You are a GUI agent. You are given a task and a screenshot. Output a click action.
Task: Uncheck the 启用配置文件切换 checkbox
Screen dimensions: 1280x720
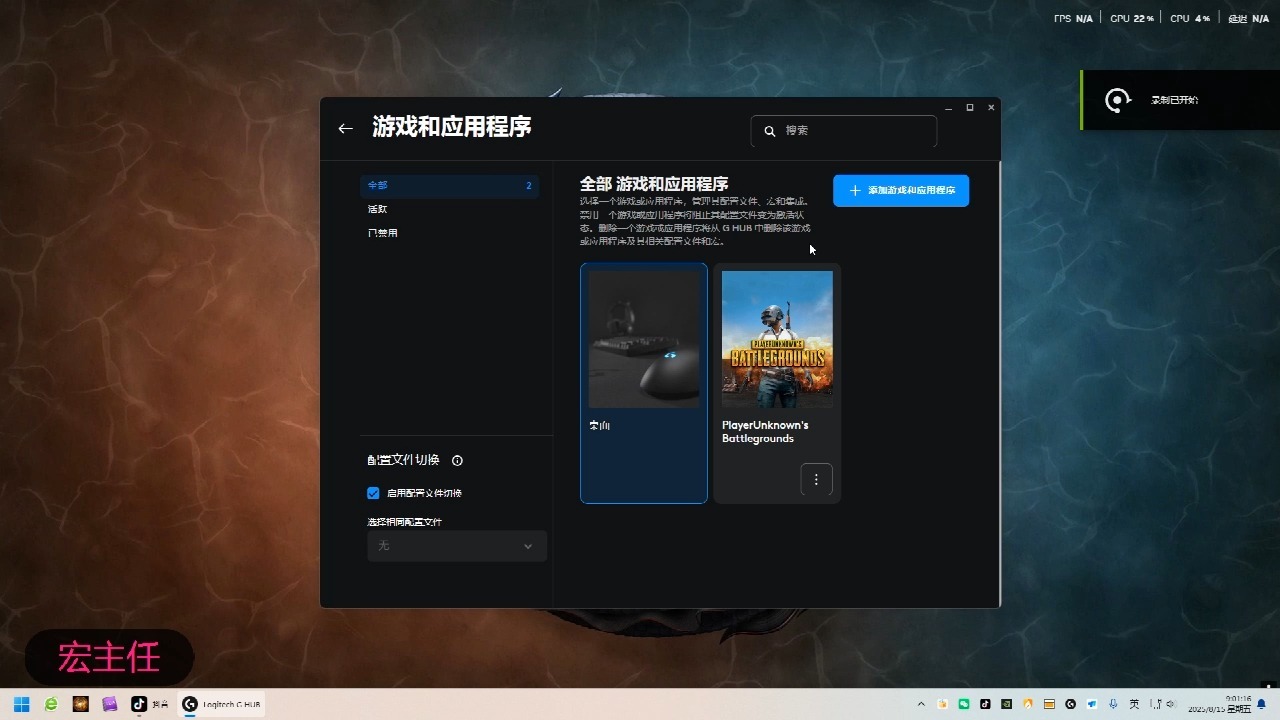pyautogui.click(x=373, y=492)
